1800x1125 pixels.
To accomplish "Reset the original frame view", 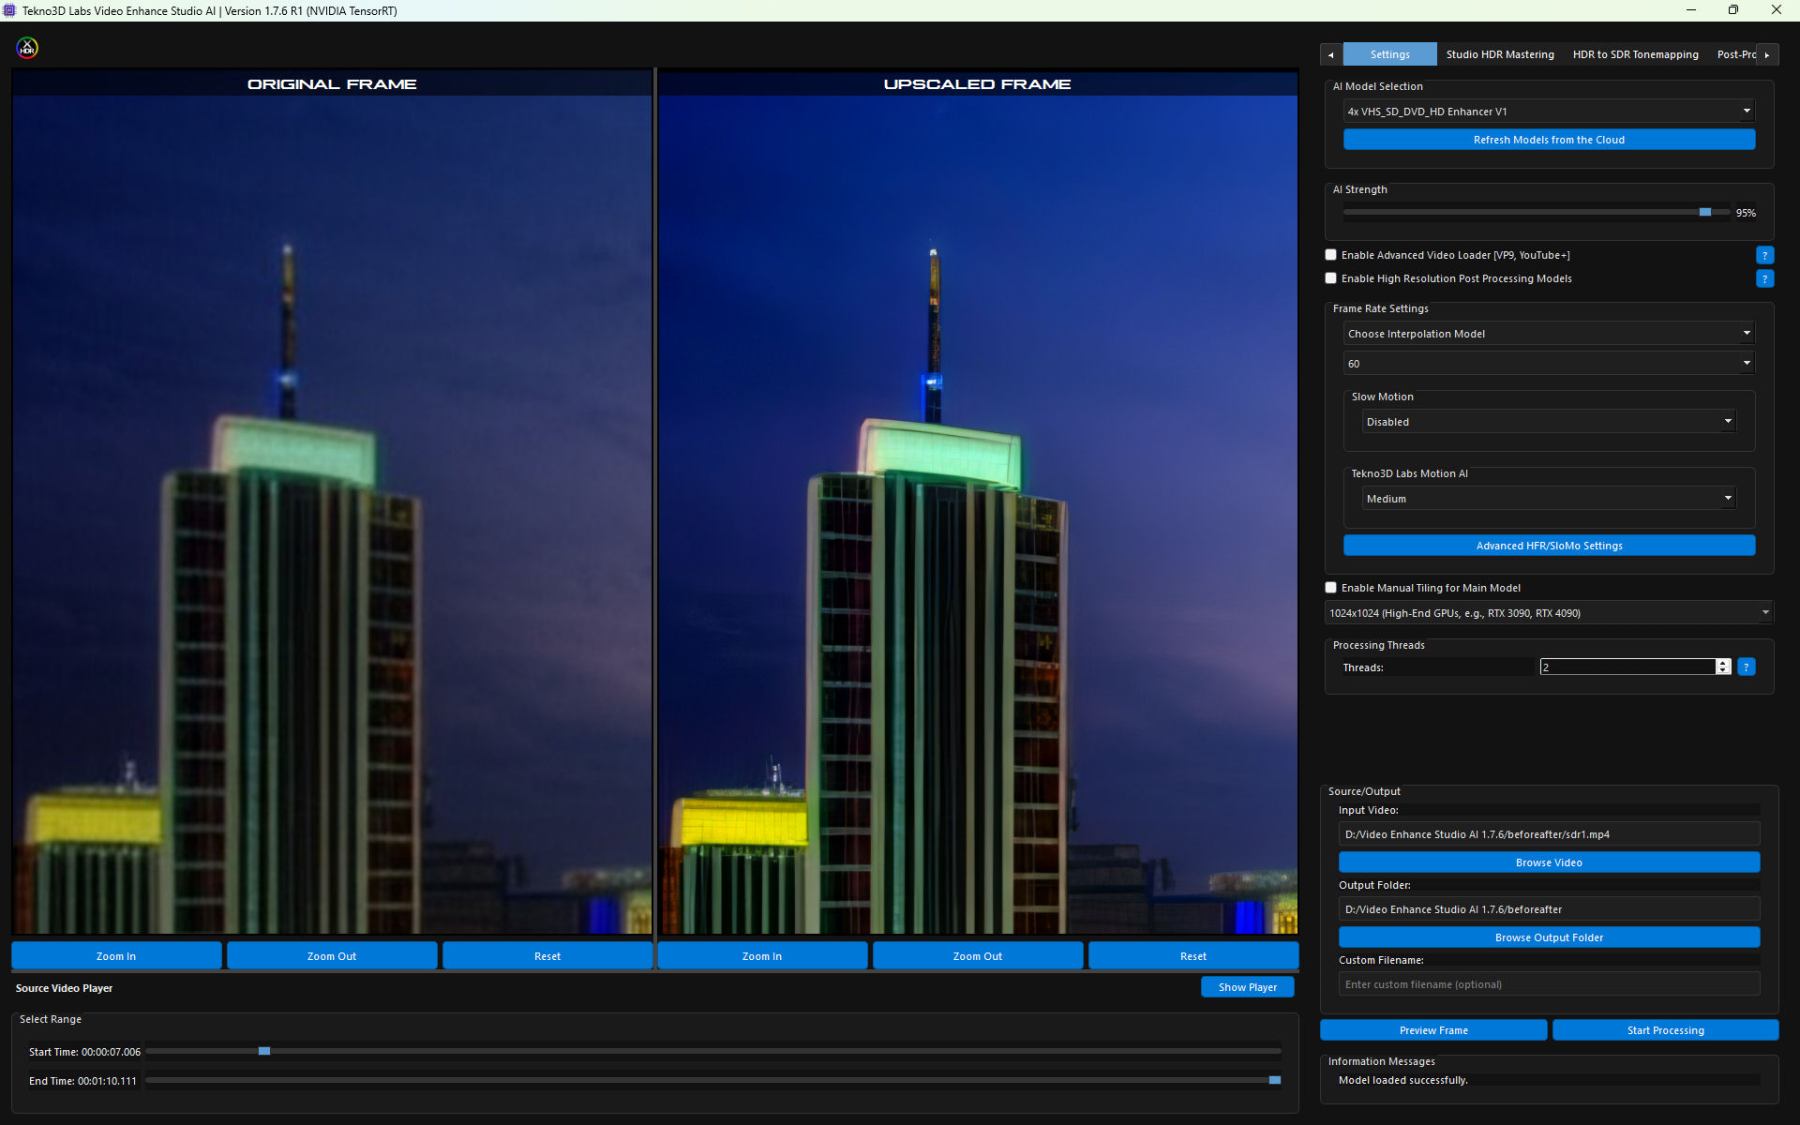I will 547,956.
